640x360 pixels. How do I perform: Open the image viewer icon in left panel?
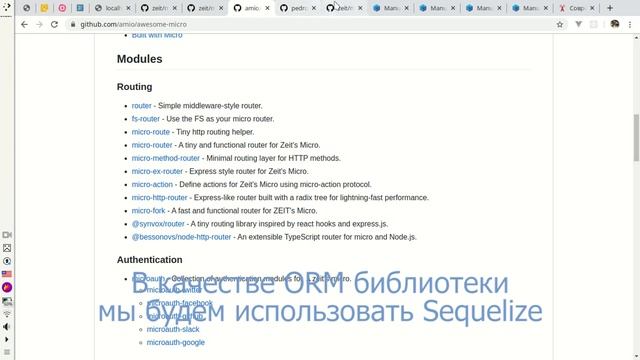tap(7, 248)
